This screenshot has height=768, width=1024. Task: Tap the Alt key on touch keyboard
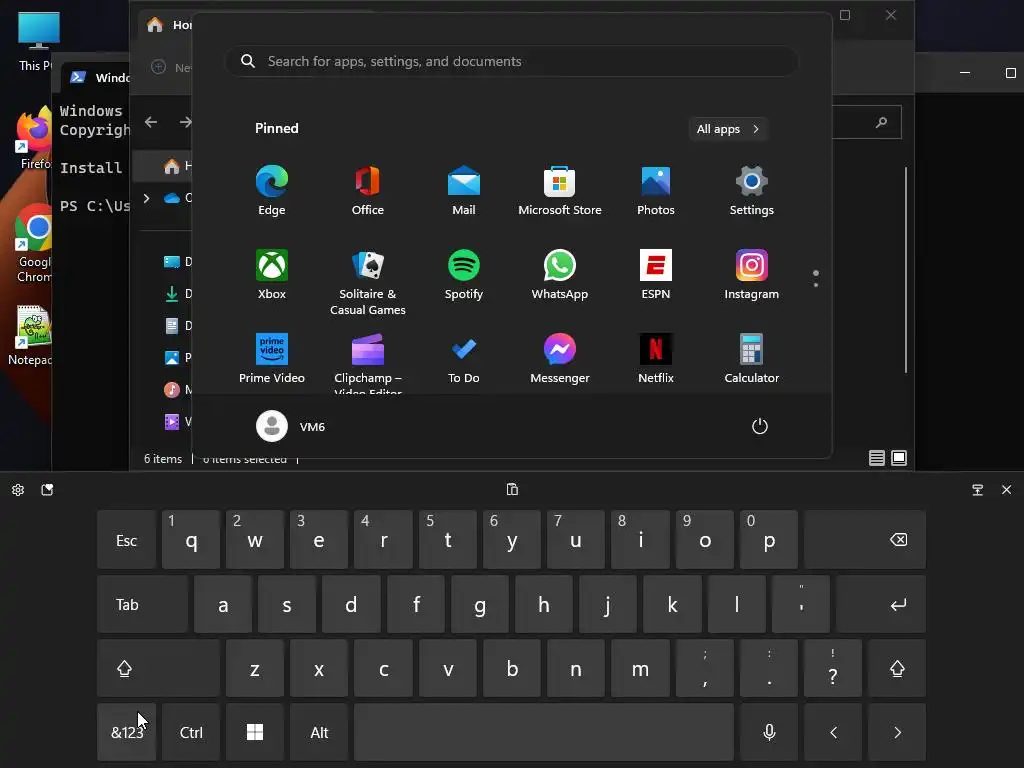(x=319, y=732)
